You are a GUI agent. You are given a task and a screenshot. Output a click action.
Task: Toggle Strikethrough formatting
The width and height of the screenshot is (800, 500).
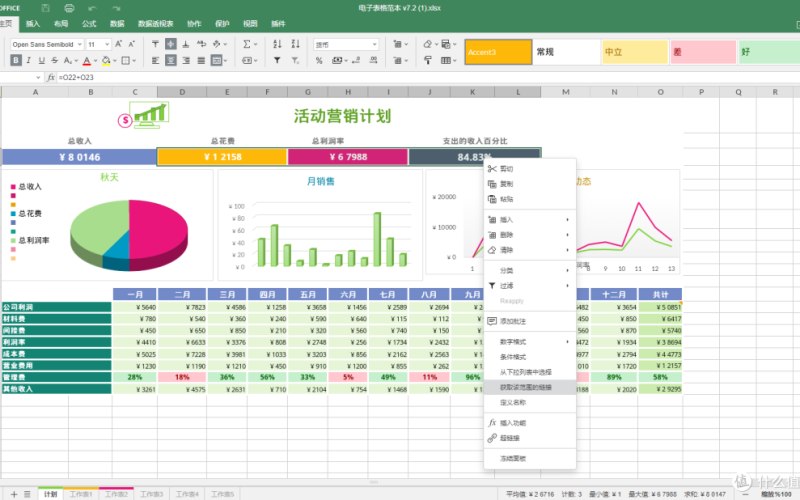pyautogui.click(x=55, y=60)
